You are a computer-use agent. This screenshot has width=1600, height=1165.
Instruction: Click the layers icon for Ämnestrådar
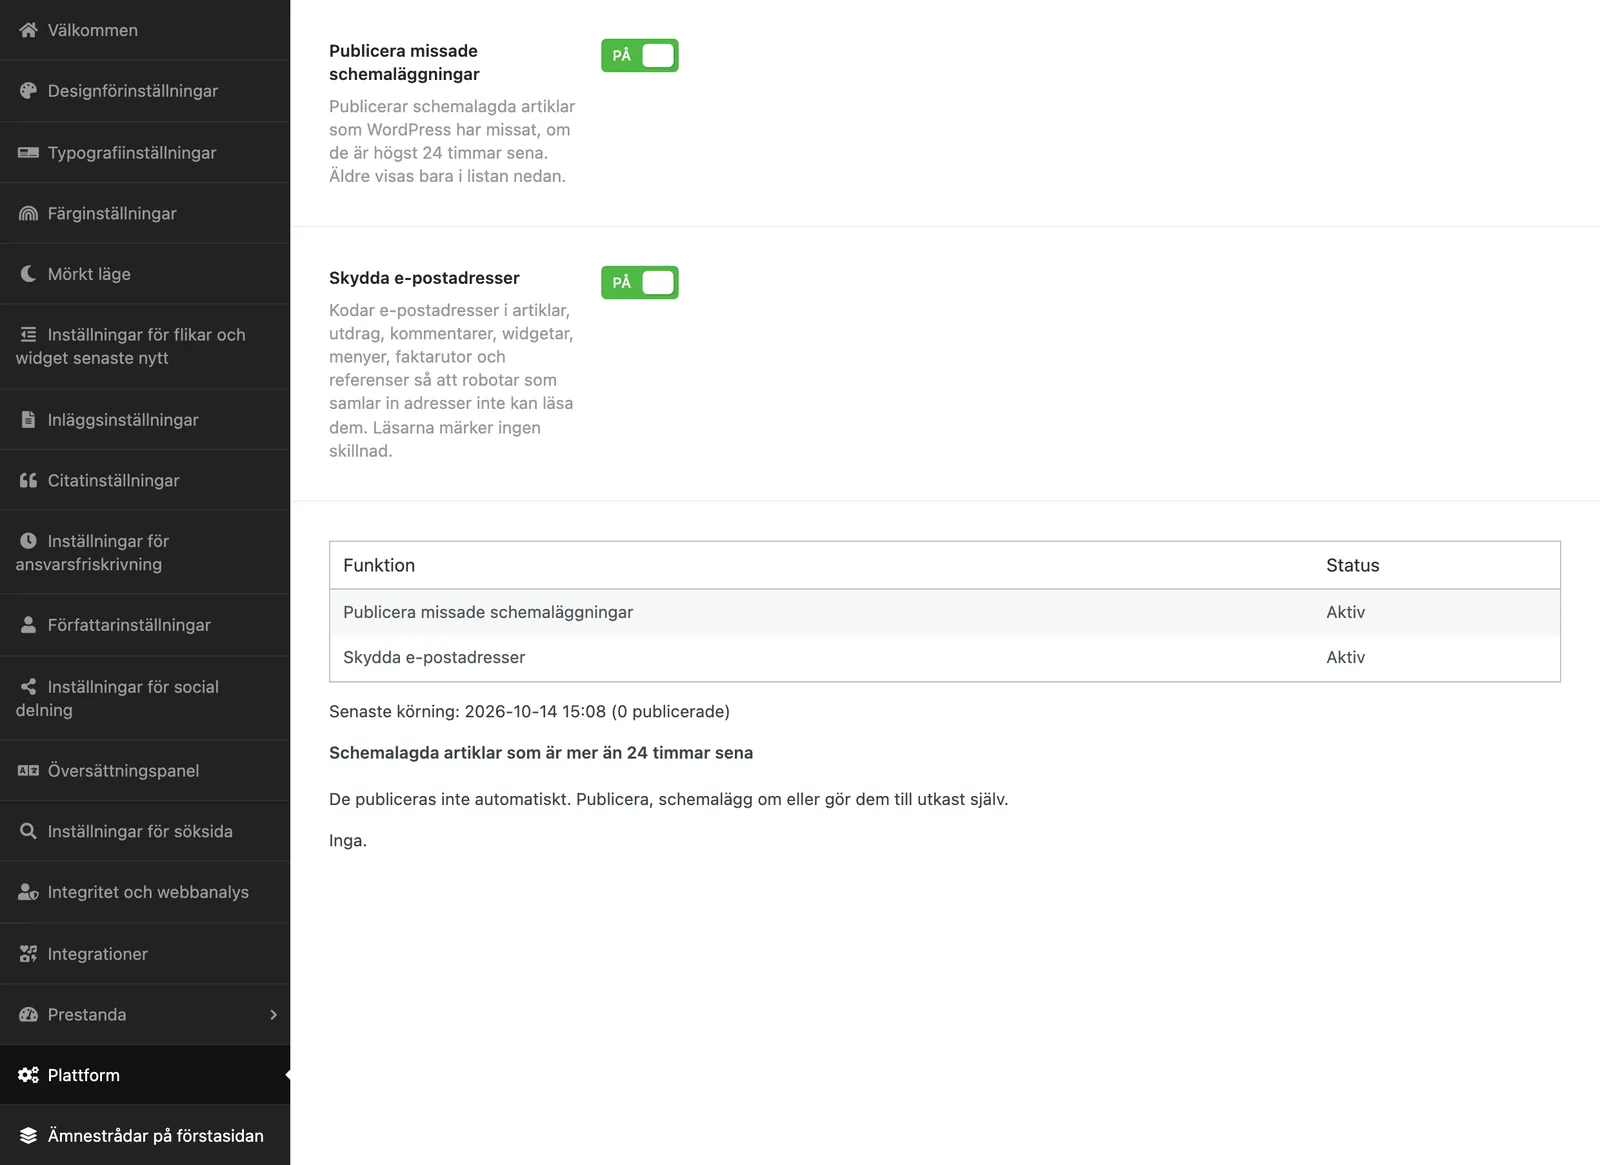pyautogui.click(x=28, y=1136)
